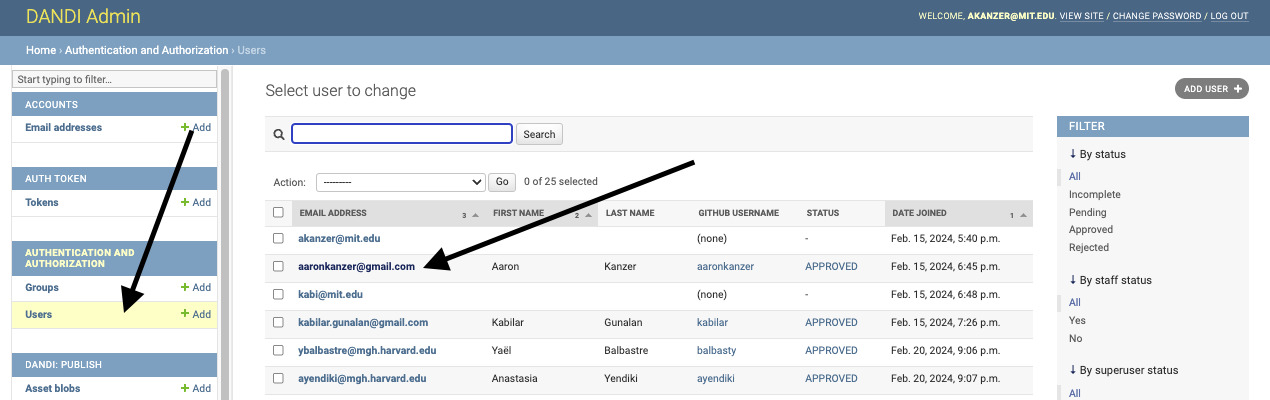Open aaronkanzer@gmail.com user link

pos(356,267)
